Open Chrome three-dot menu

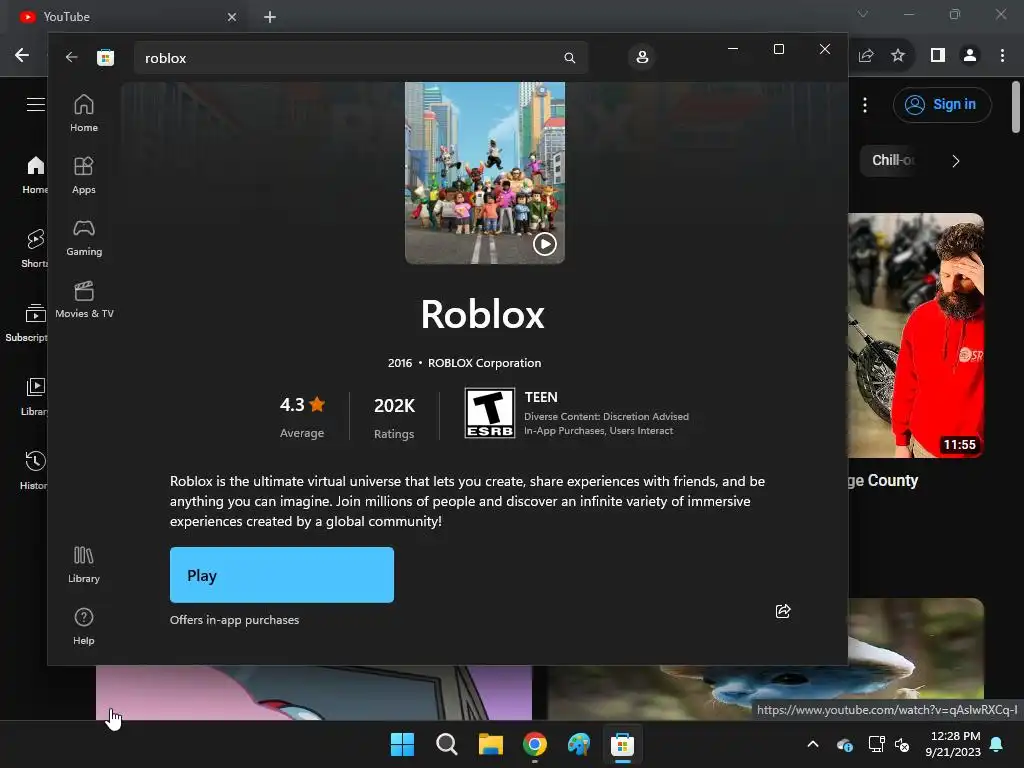click(x=1002, y=56)
